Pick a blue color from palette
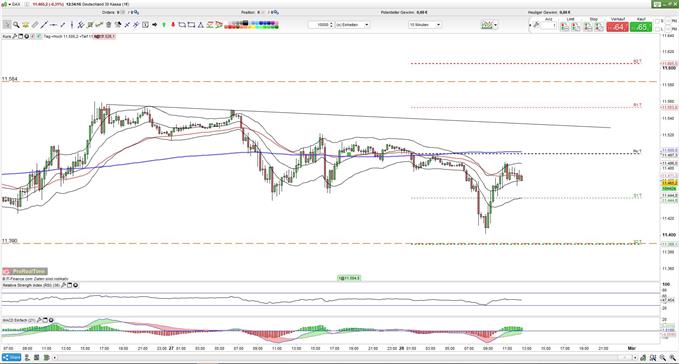Viewport: 679px width, 364px height. click(x=262, y=23)
